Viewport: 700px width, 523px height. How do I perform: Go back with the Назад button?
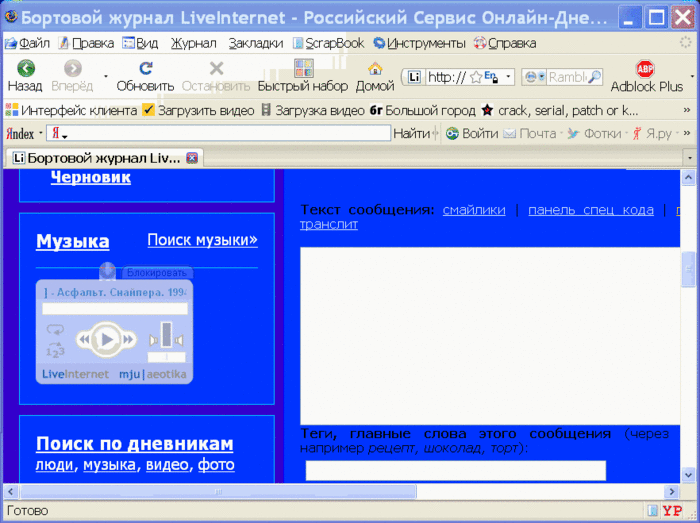click(x=25, y=76)
